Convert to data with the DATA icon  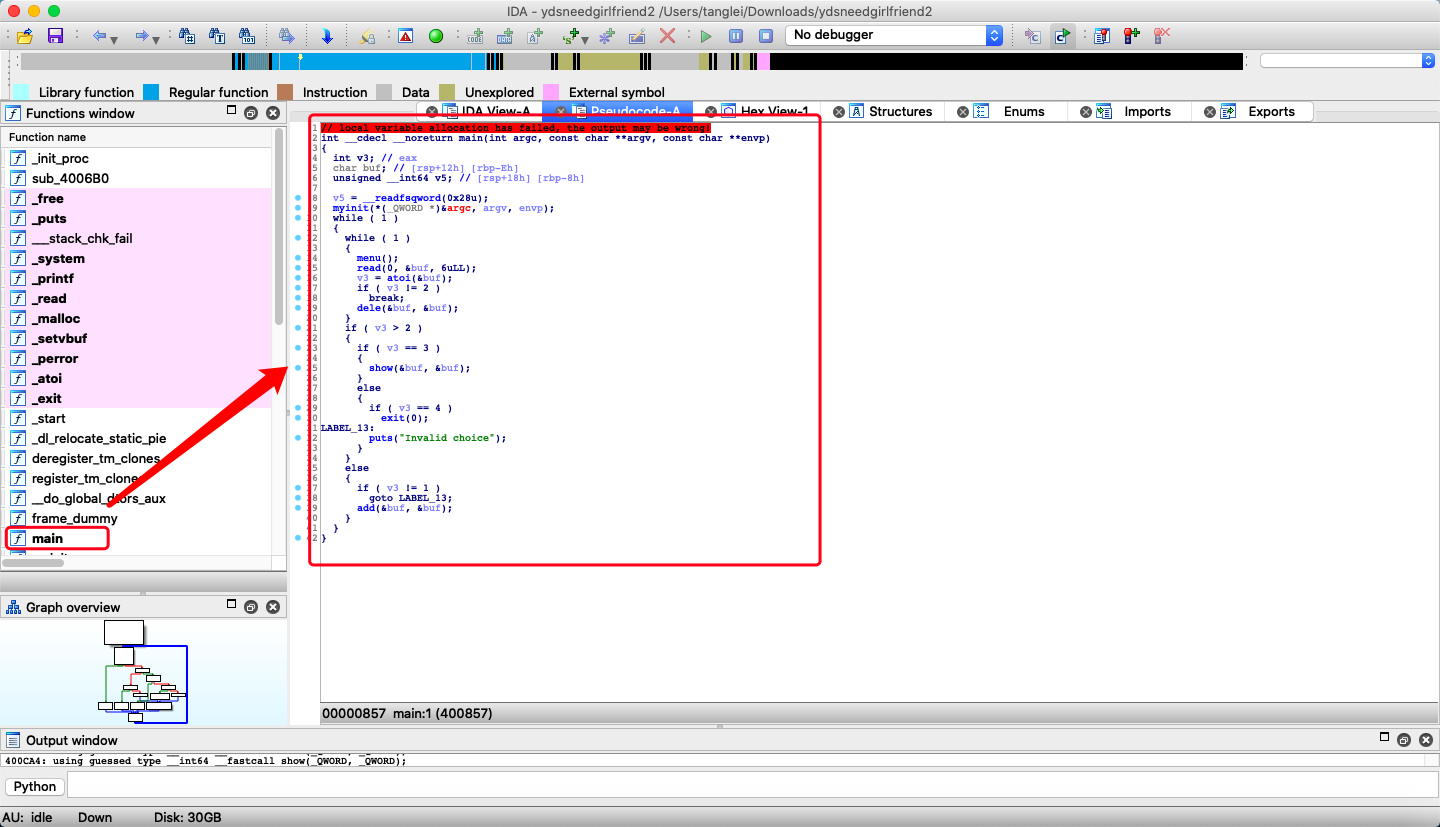[505, 36]
